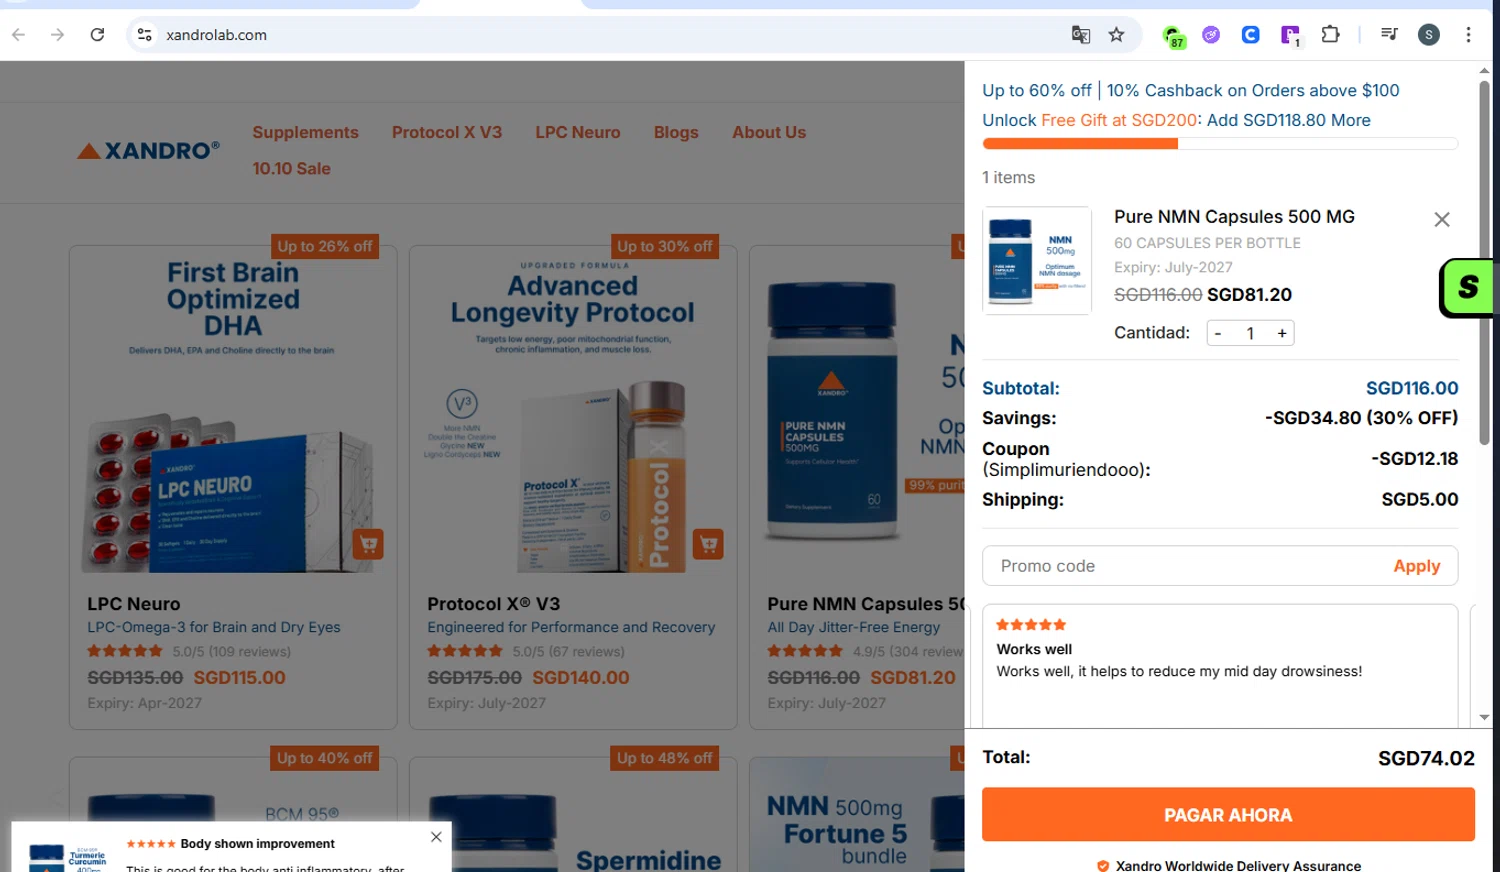Click the Subtotal SGD116.00 value
The width and height of the screenshot is (1500, 872).
(1412, 388)
